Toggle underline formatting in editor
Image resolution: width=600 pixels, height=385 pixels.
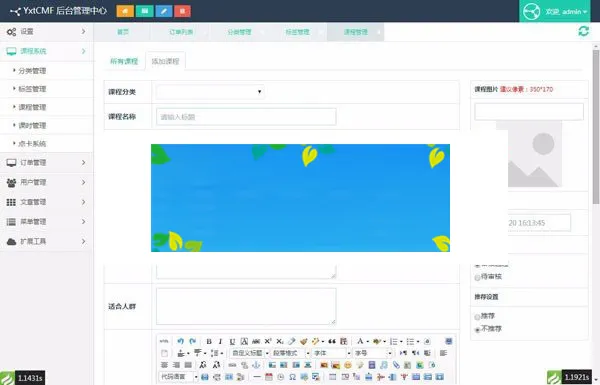point(232,341)
